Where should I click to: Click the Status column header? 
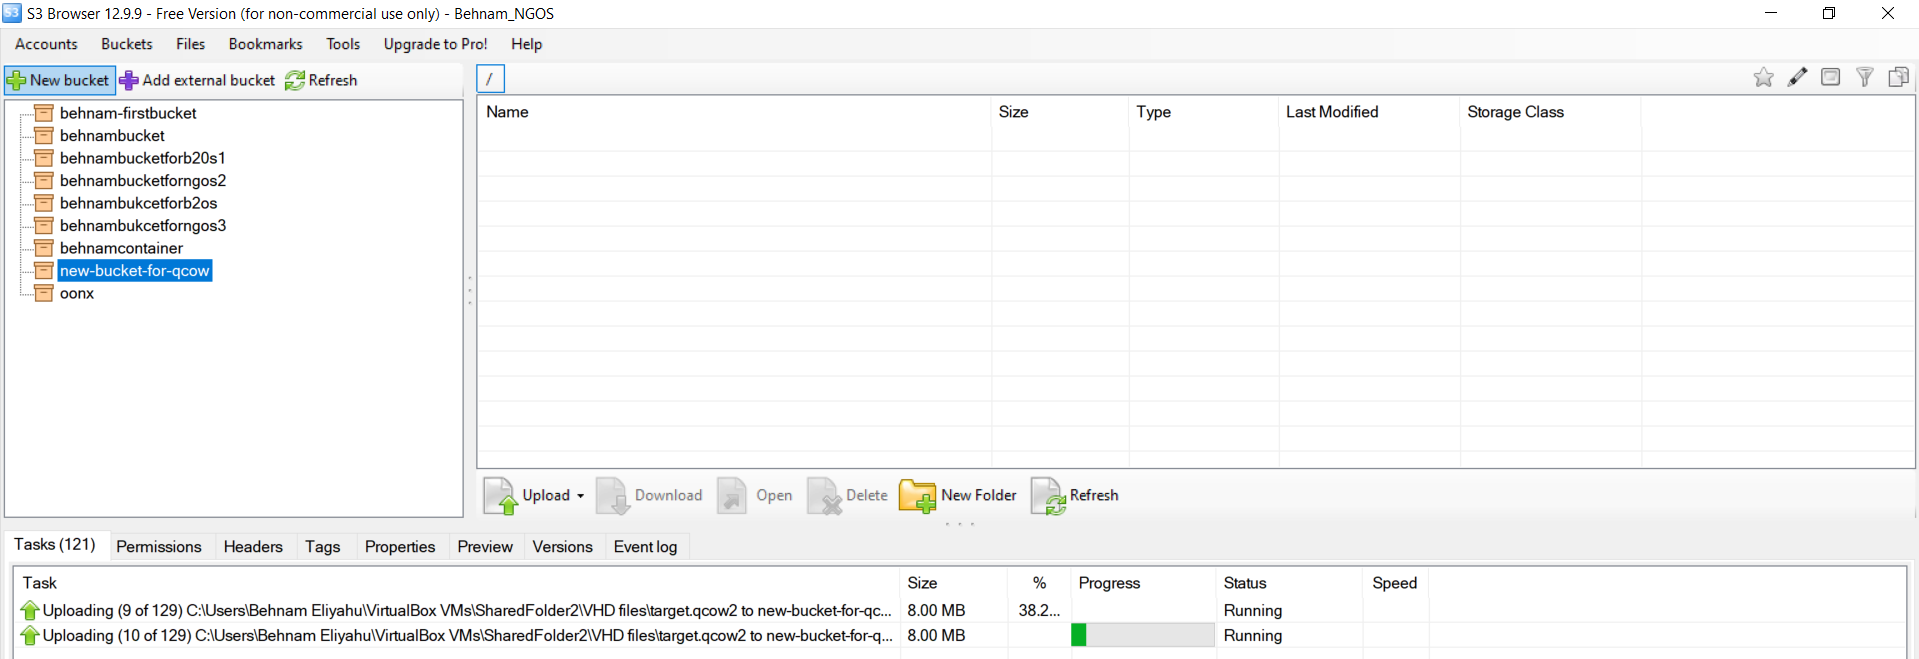click(x=1289, y=583)
